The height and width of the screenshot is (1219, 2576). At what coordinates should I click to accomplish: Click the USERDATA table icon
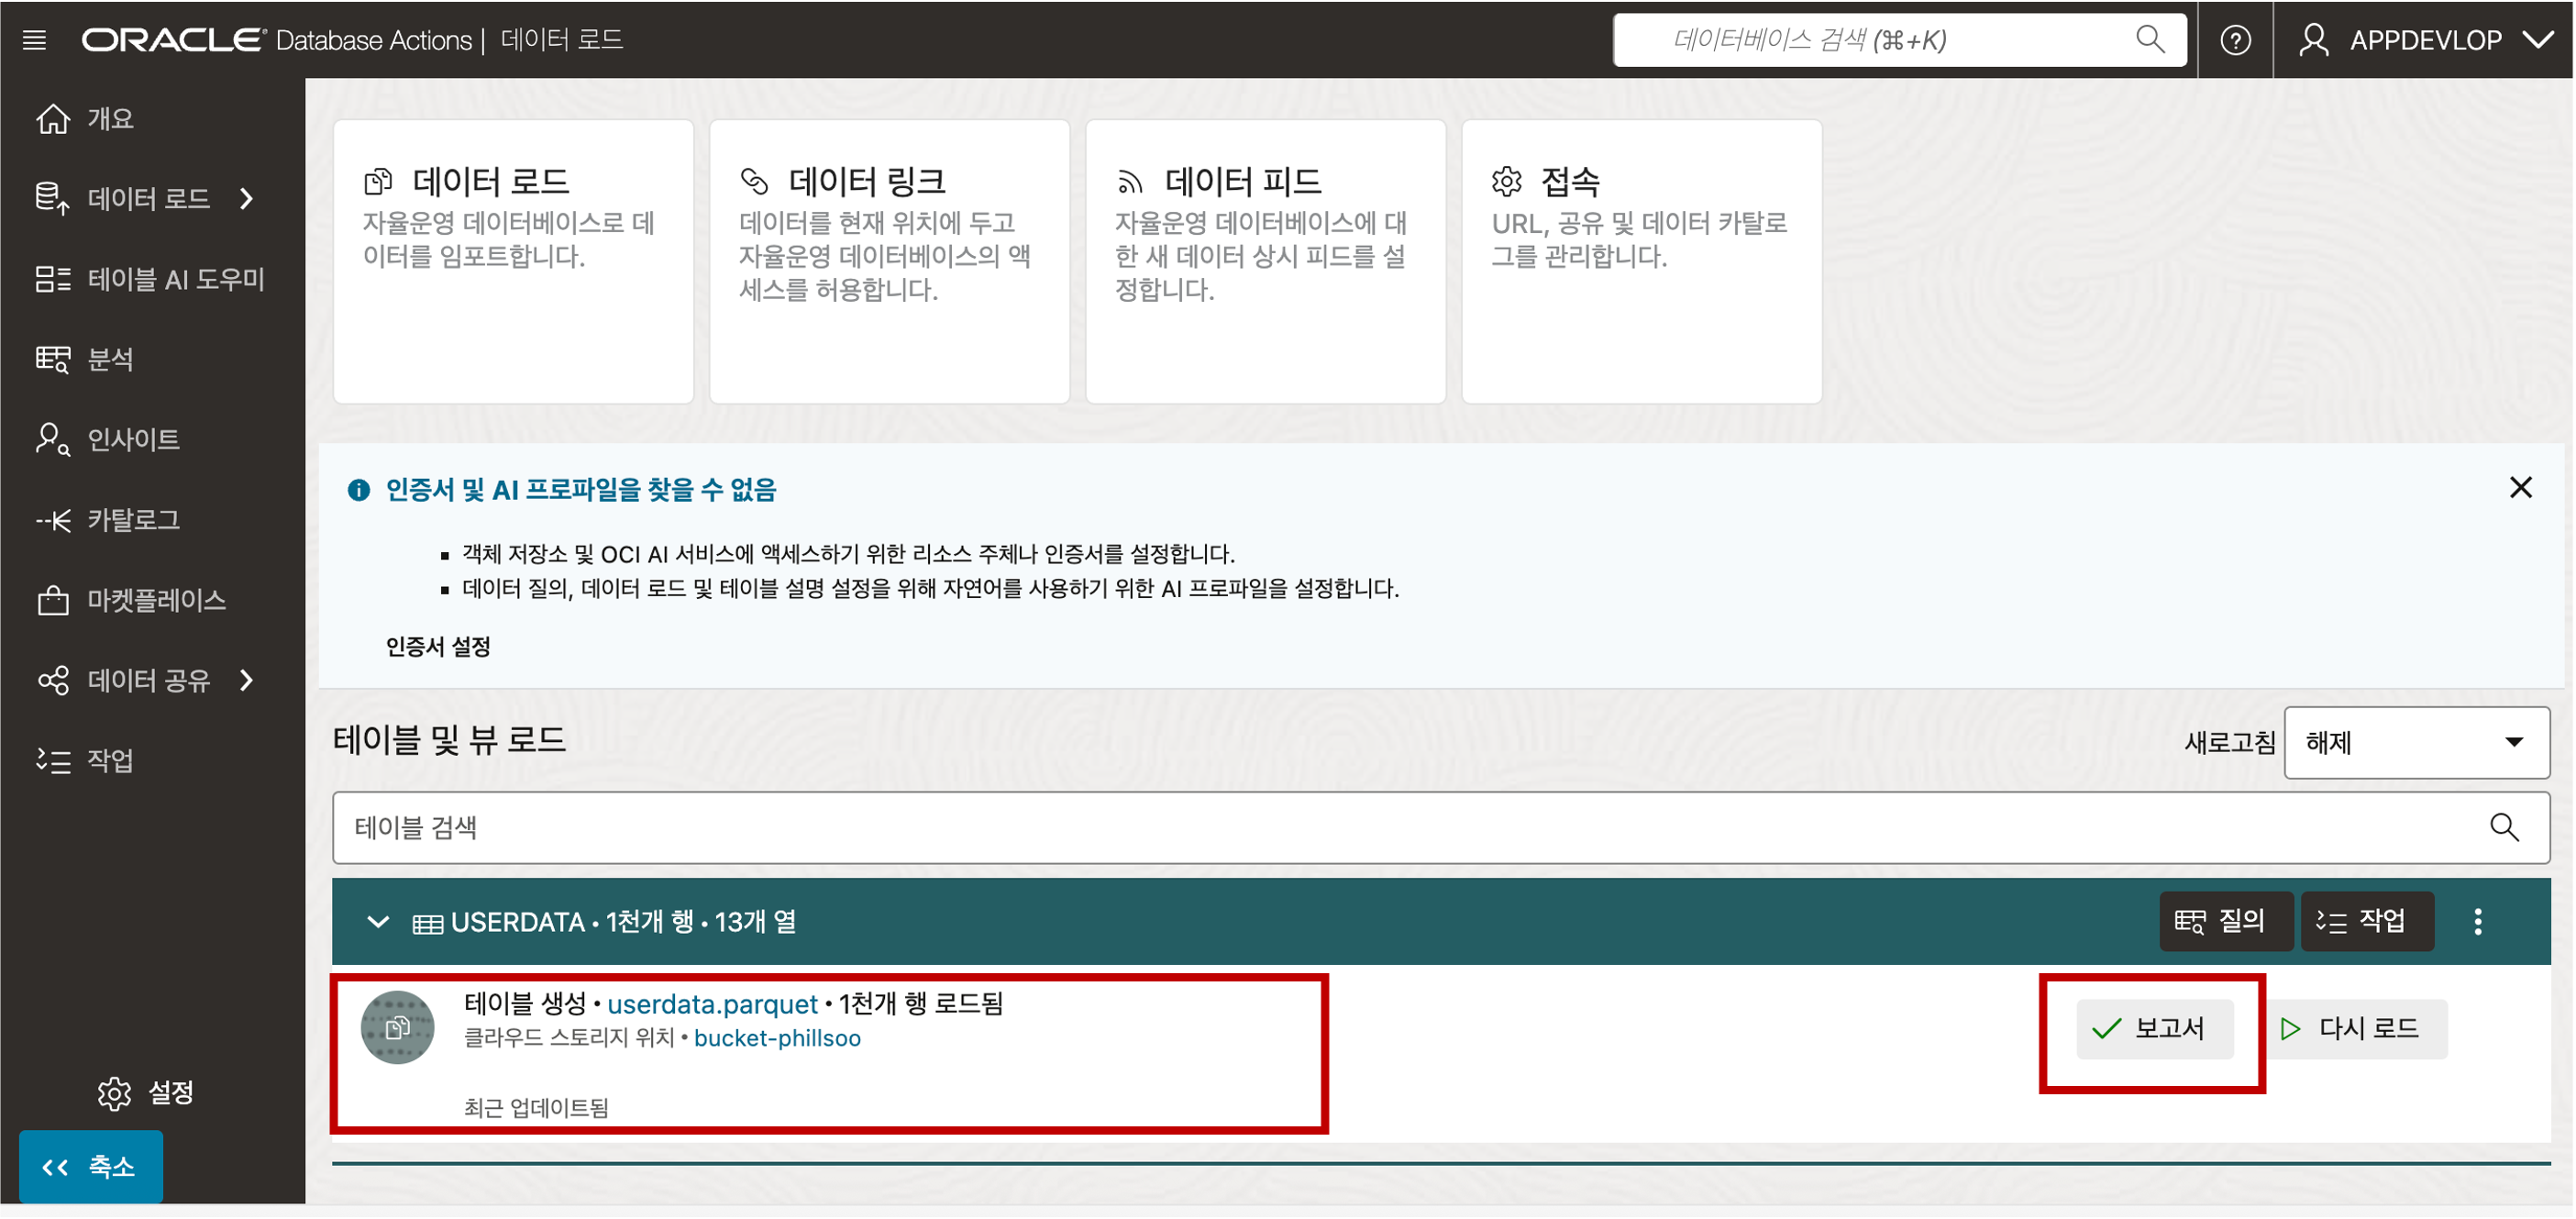(x=427, y=924)
